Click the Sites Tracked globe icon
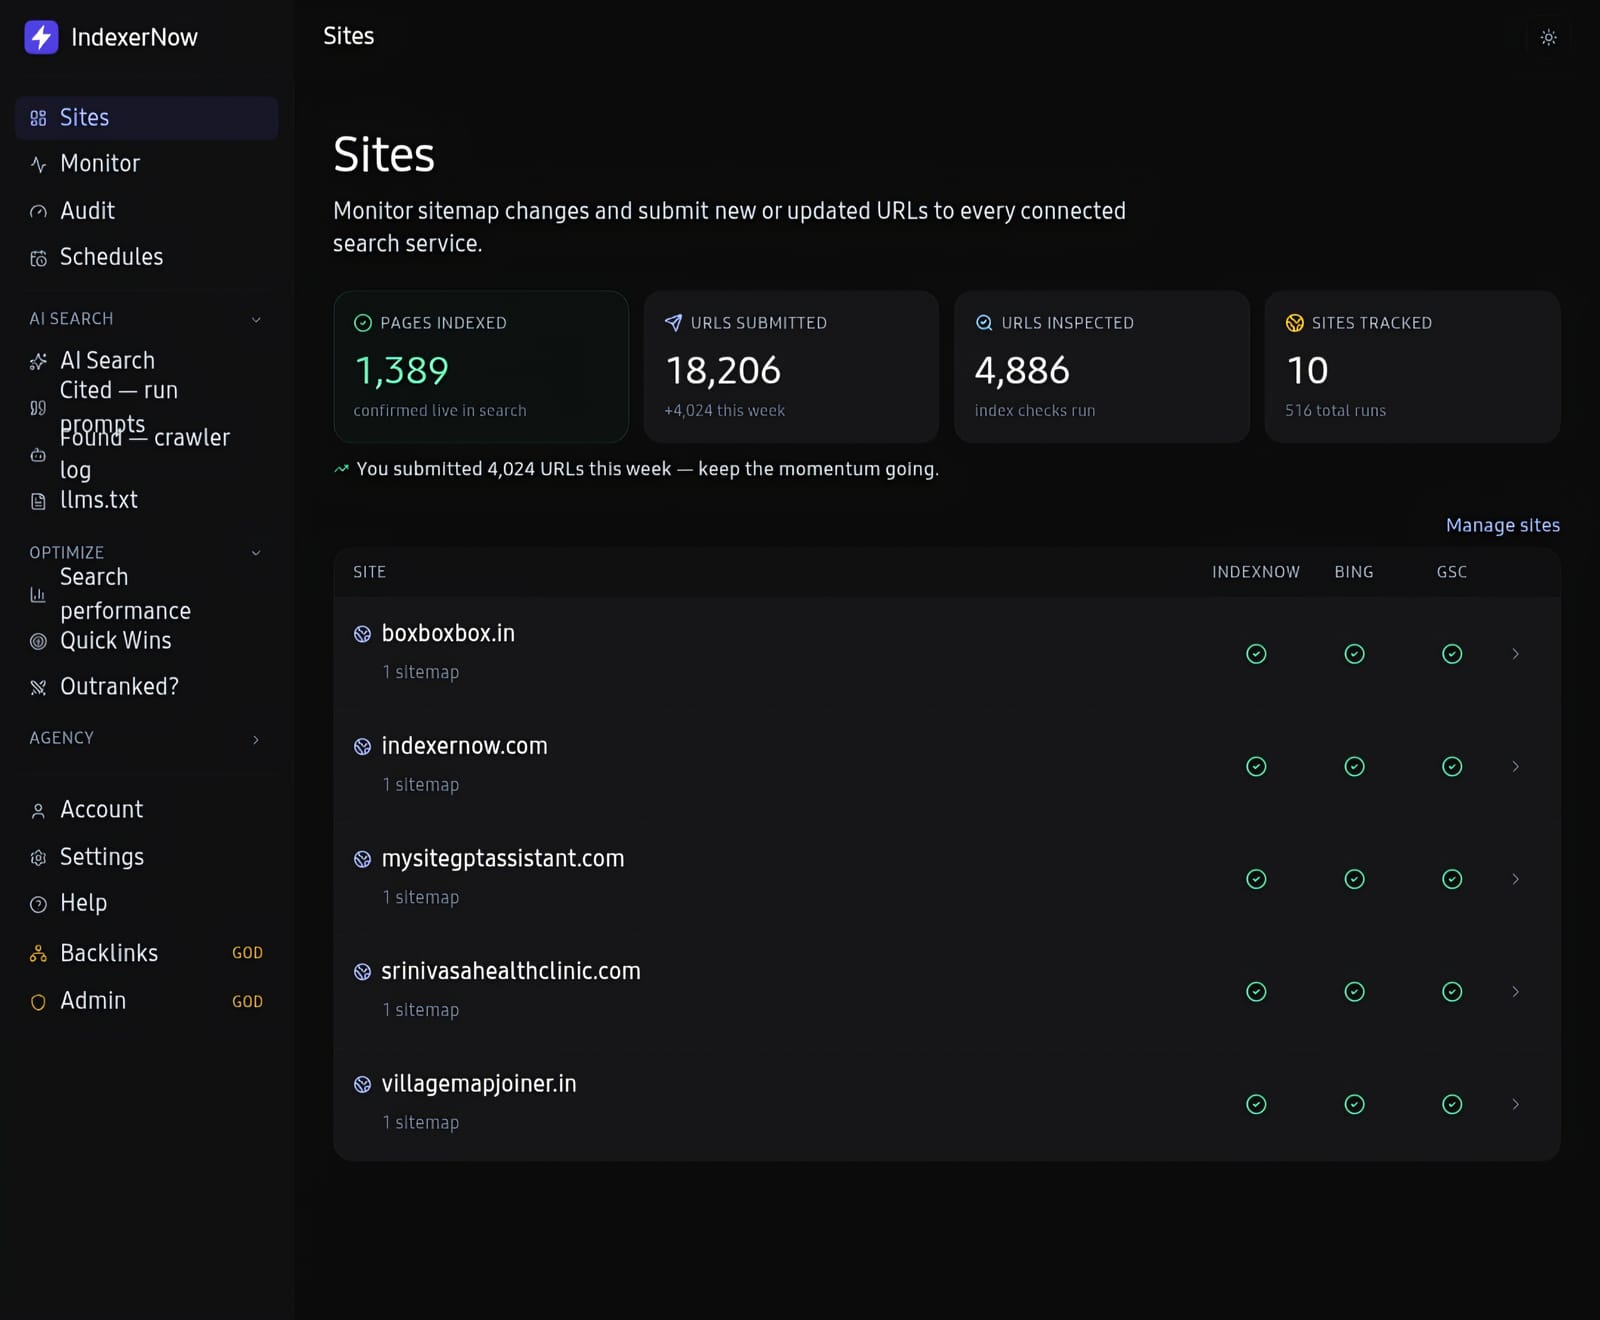 pyautogui.click(x=1295, y=323)
